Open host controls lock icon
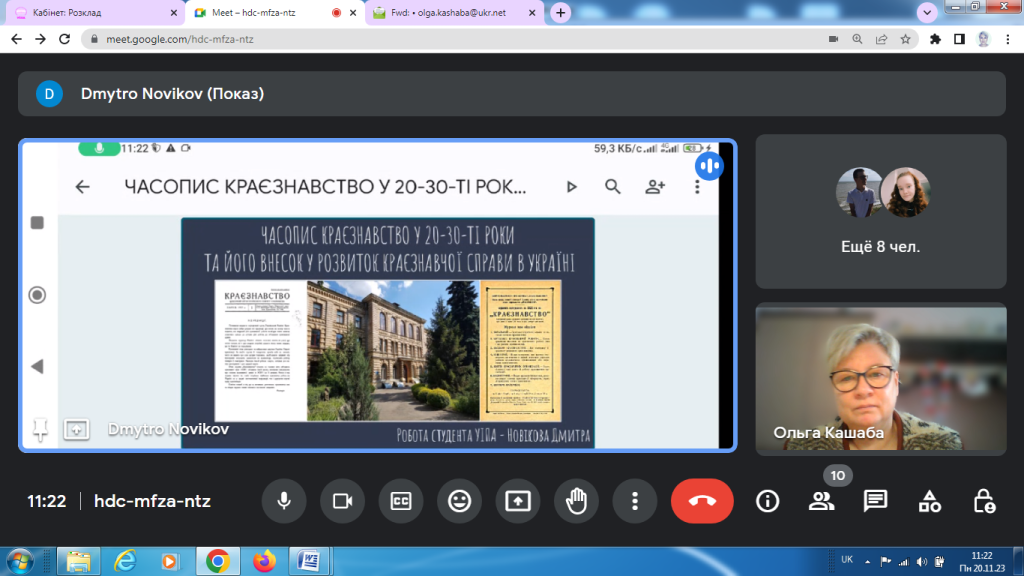1024x576 pixels. [x=984, y=501]
